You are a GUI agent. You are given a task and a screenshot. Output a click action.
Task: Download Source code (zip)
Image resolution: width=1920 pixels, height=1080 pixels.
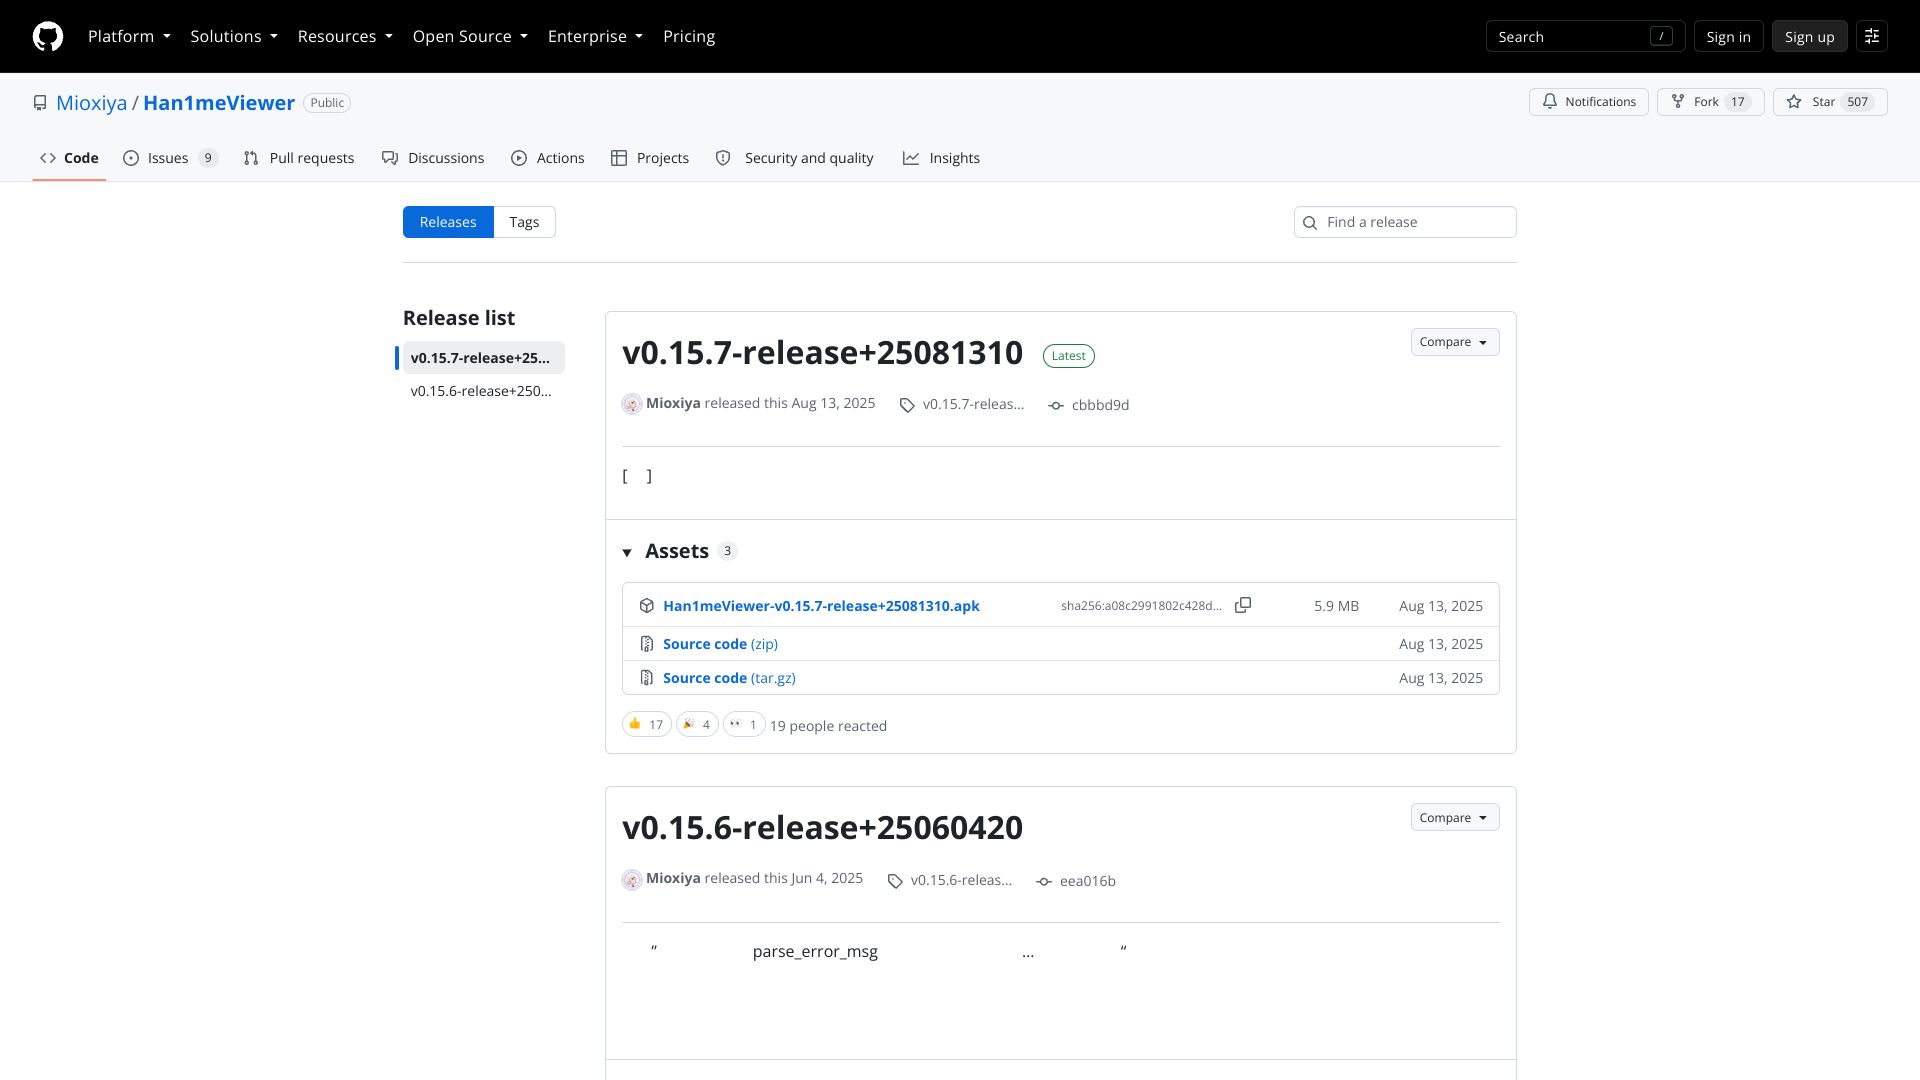pos(720,644)
